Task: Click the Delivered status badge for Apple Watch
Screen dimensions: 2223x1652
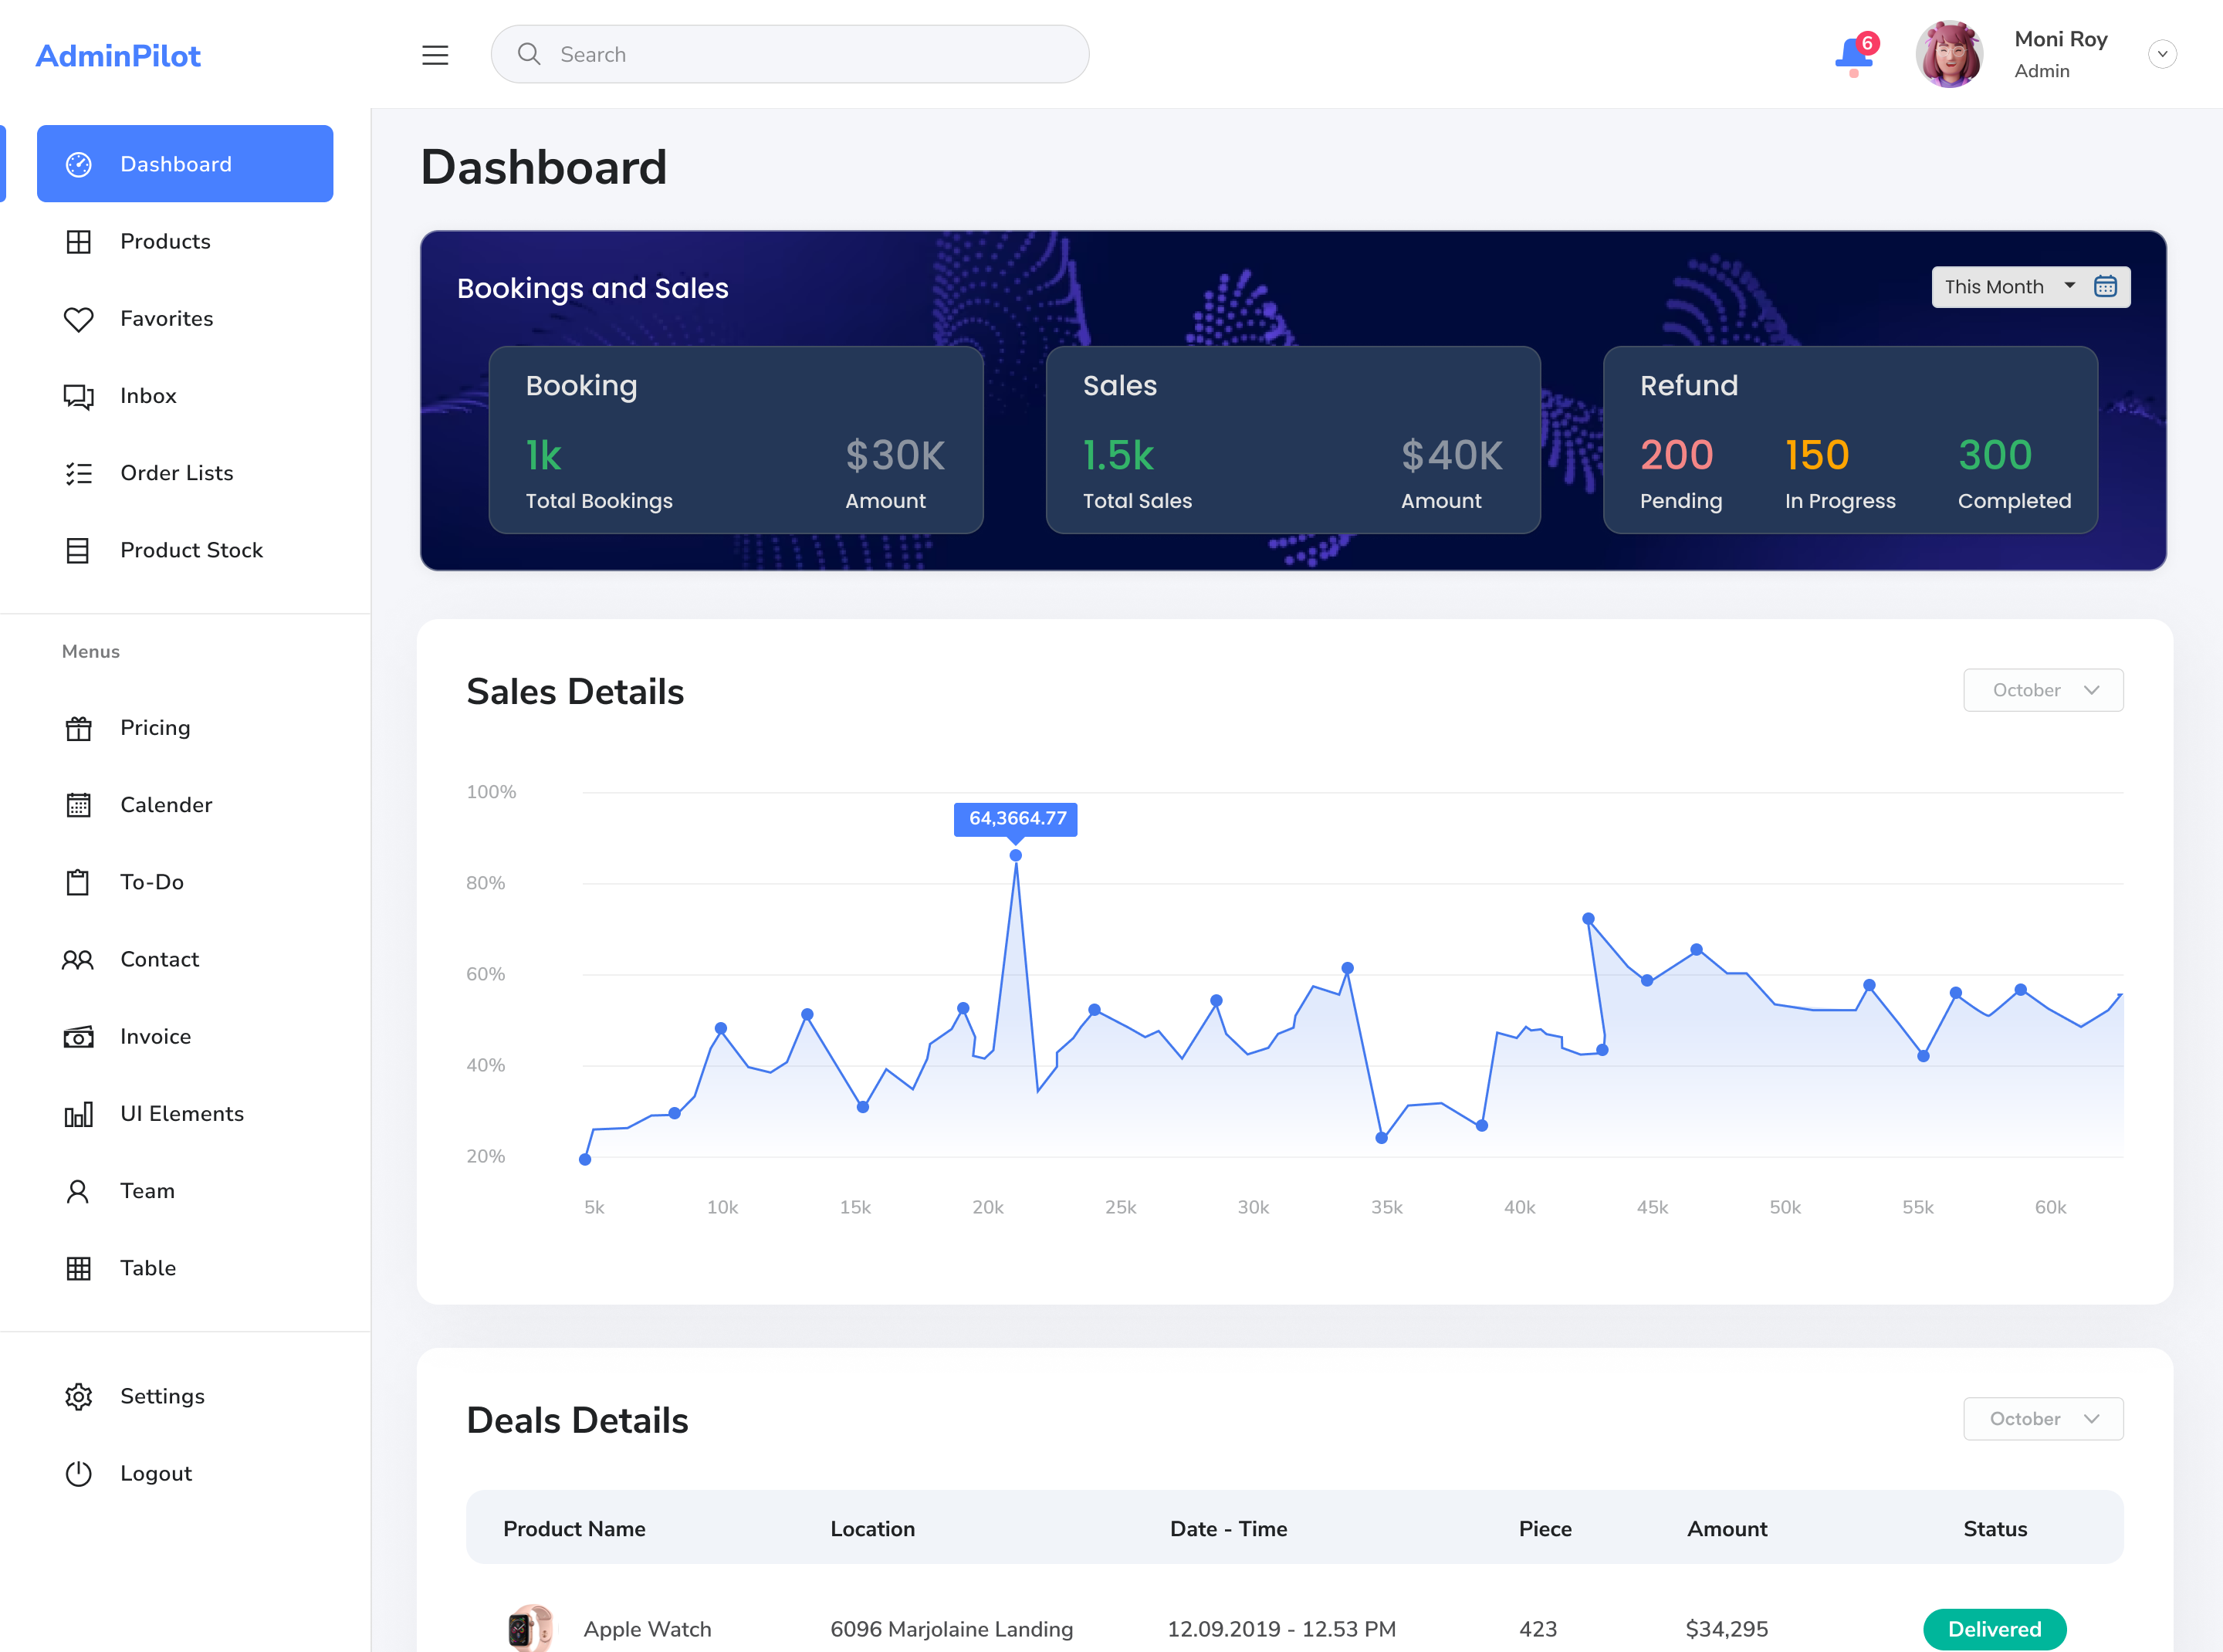Action: pyautogui.click(x=1994, y=1628)
